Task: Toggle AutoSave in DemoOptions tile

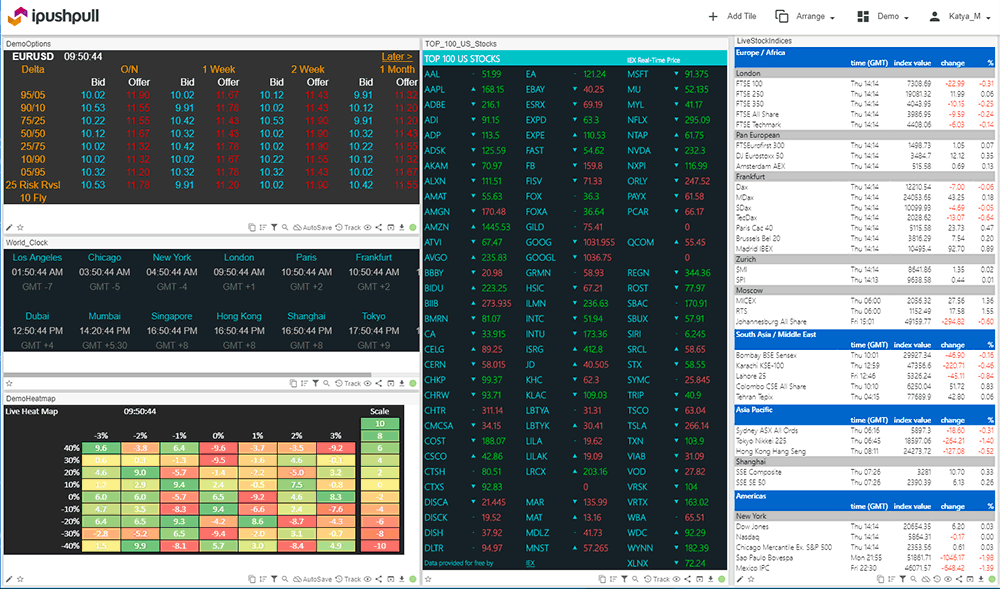Action: tap(312, 227)
